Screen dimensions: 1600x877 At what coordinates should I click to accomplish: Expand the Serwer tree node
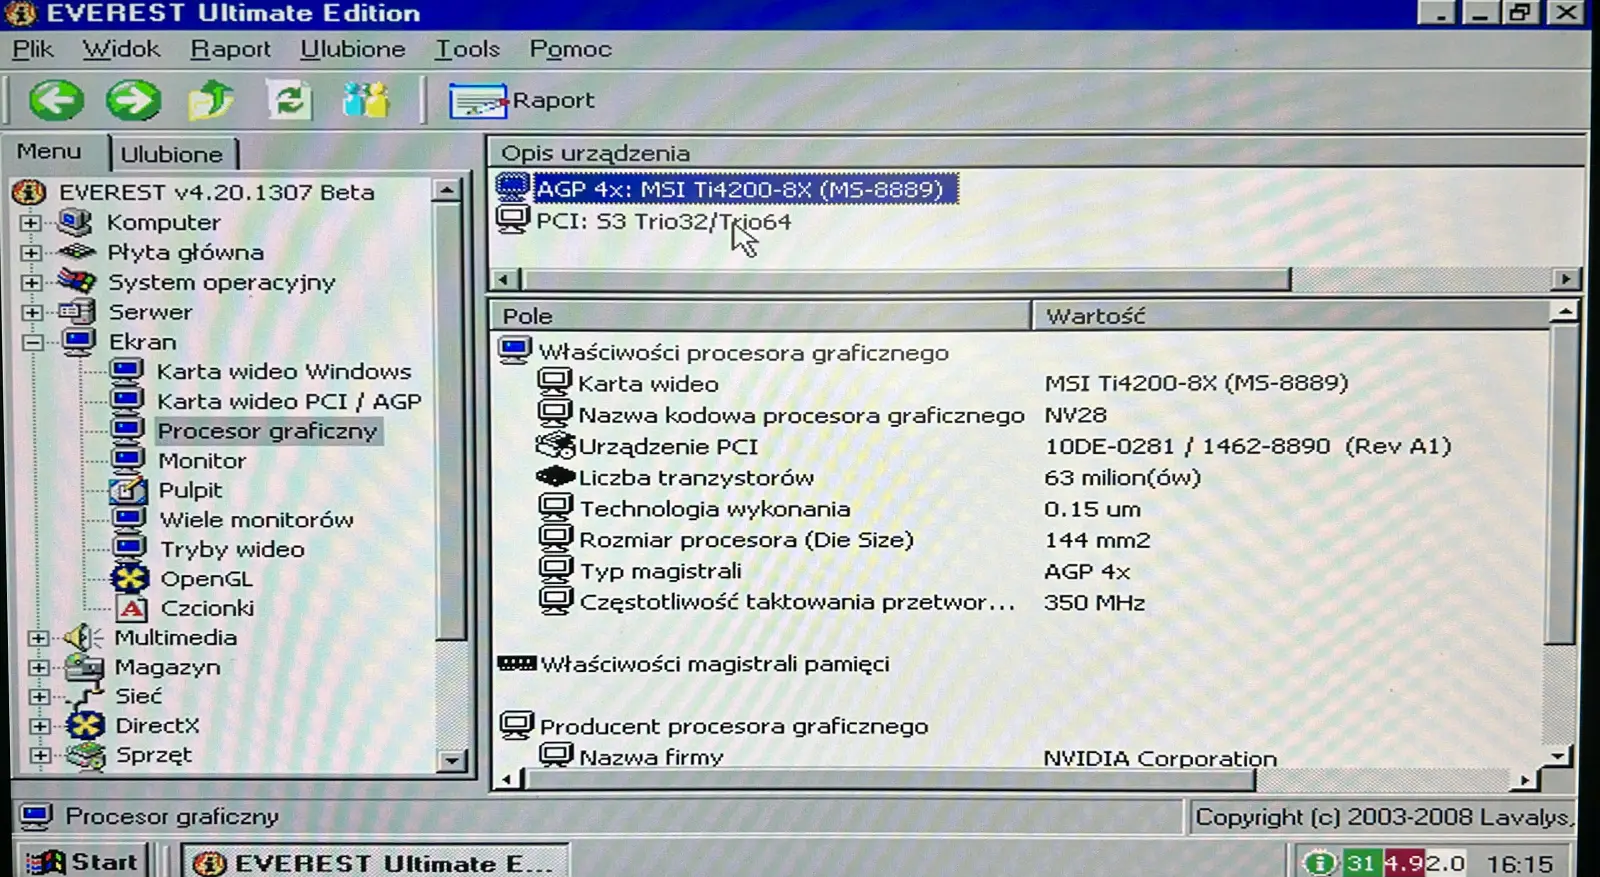31,312
